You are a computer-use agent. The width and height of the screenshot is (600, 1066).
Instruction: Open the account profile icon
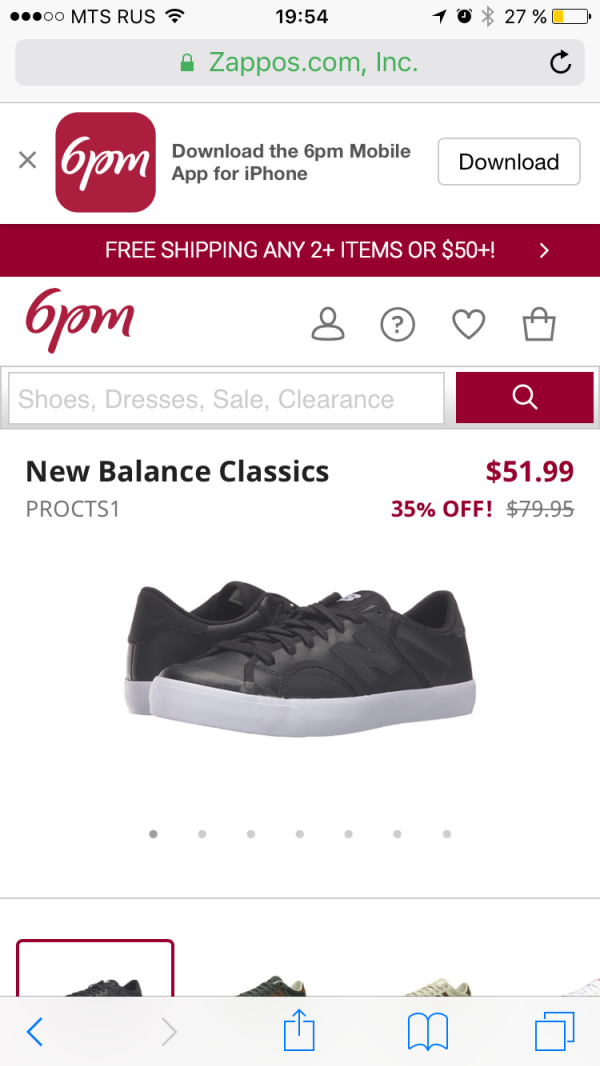click(328, 324)
